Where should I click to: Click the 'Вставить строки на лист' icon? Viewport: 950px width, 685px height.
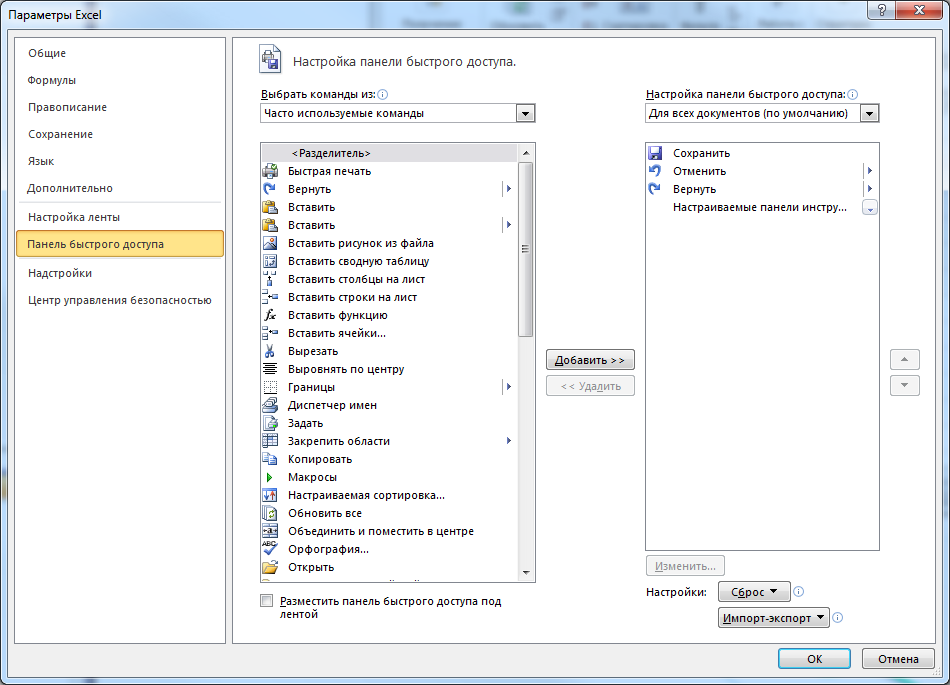tap(270, 297)
